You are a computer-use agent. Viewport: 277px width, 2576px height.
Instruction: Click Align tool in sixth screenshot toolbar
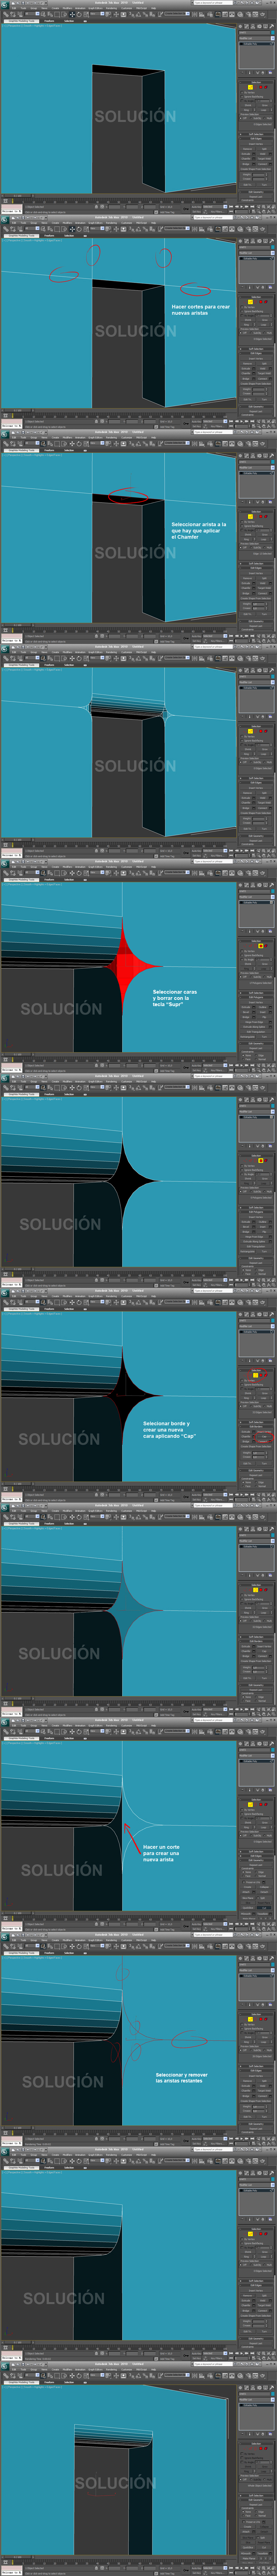[x=201, y=1088]
